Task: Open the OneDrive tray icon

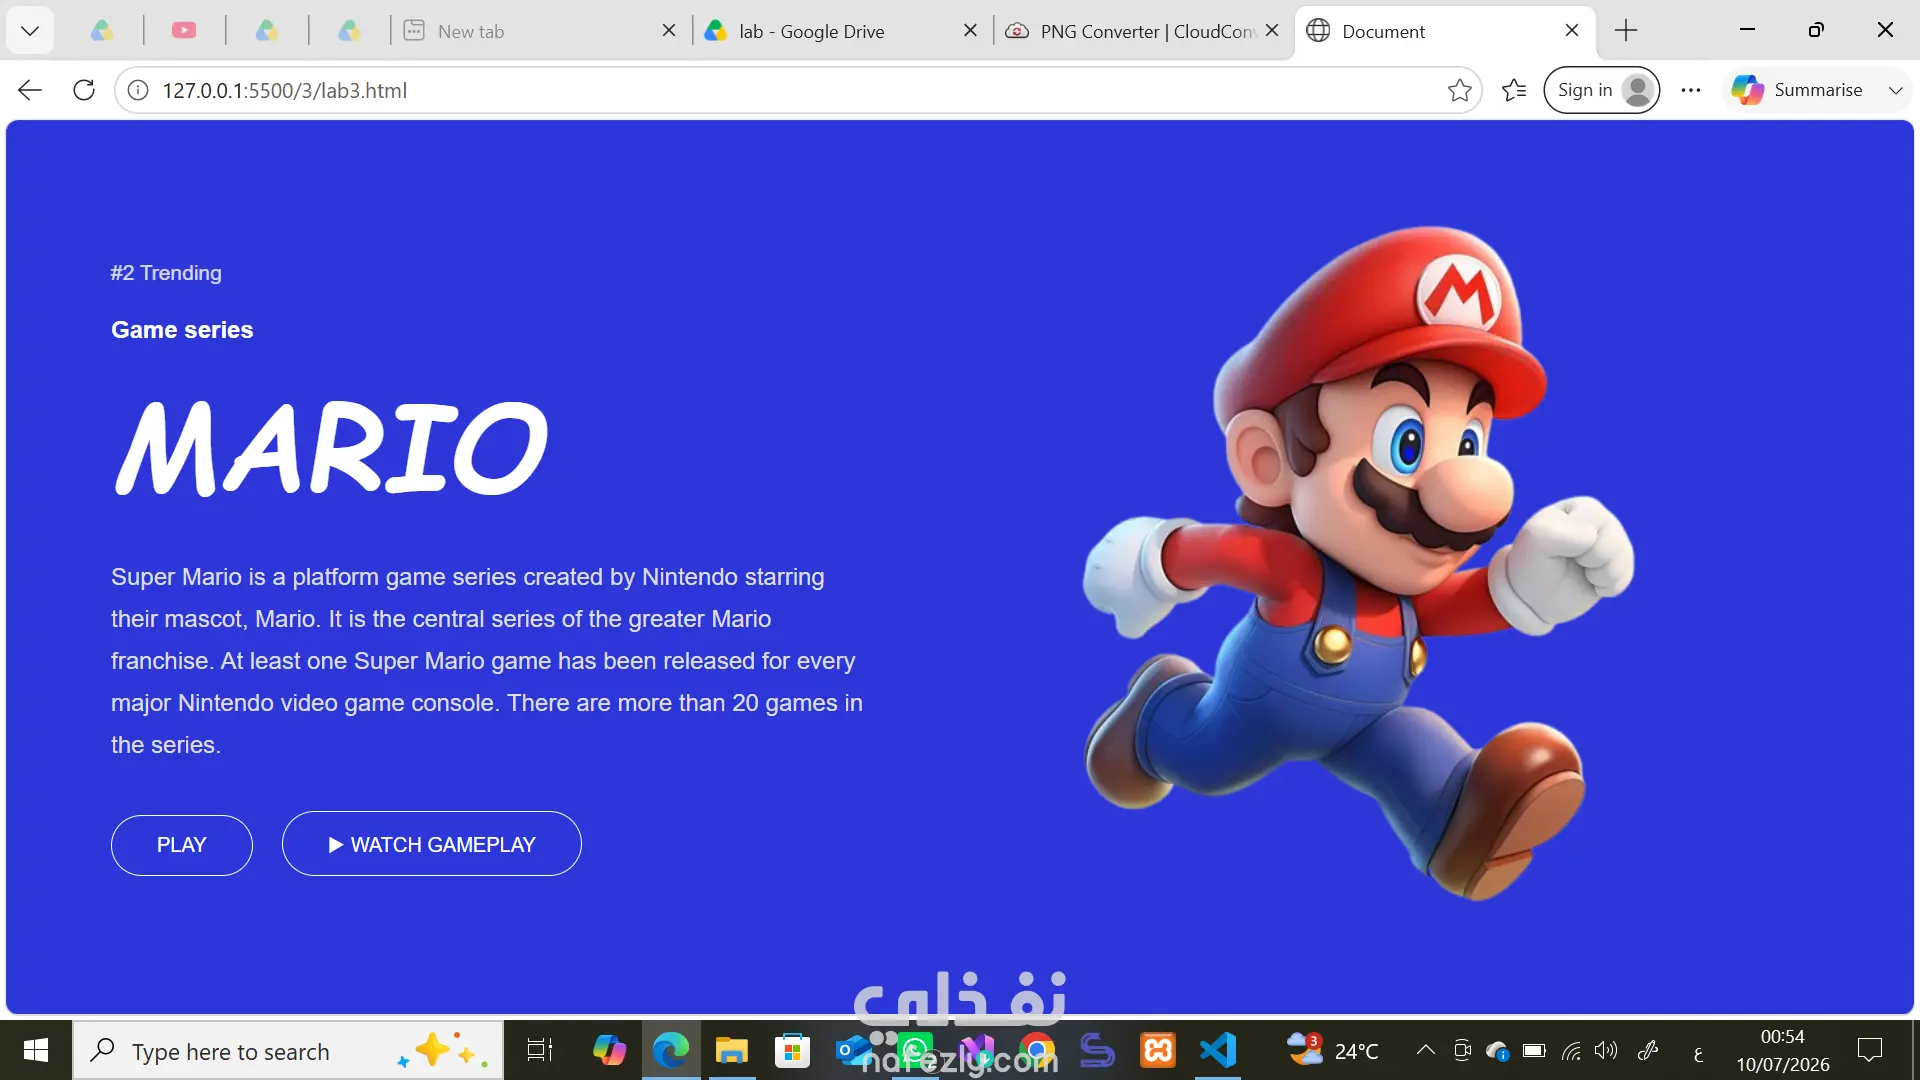Action: tap(1497, 1050)
